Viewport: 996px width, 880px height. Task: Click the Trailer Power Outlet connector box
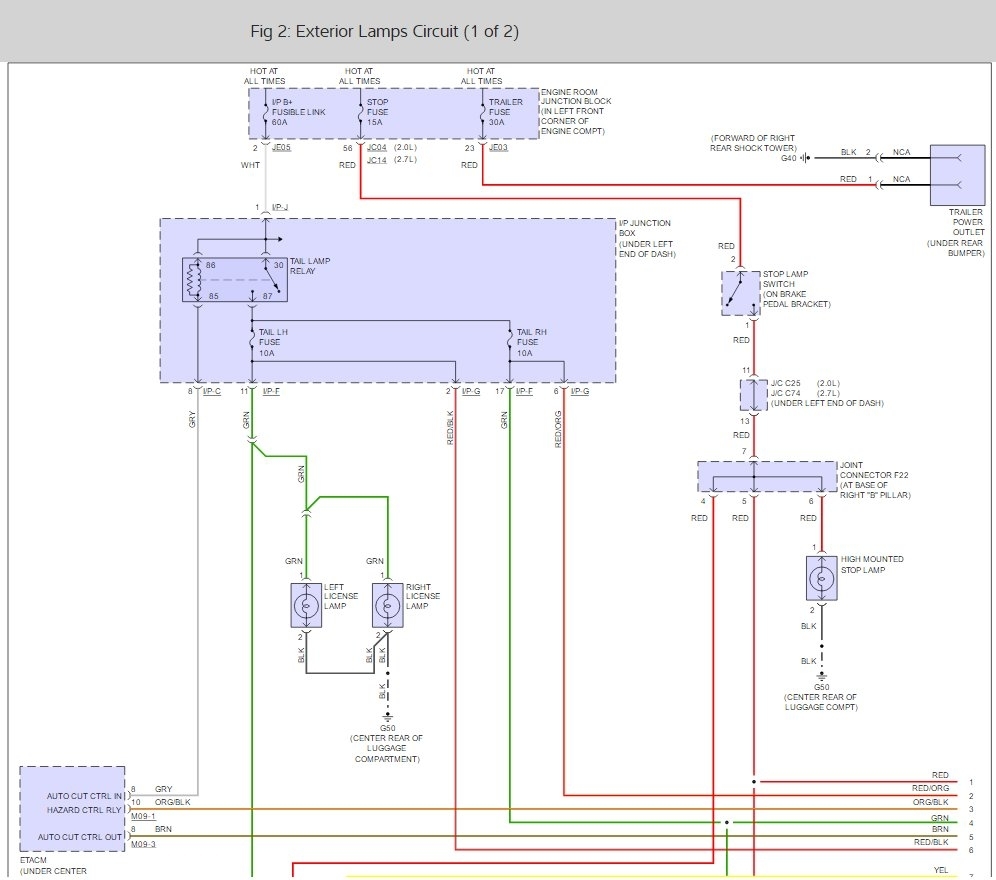coord(957,175)
